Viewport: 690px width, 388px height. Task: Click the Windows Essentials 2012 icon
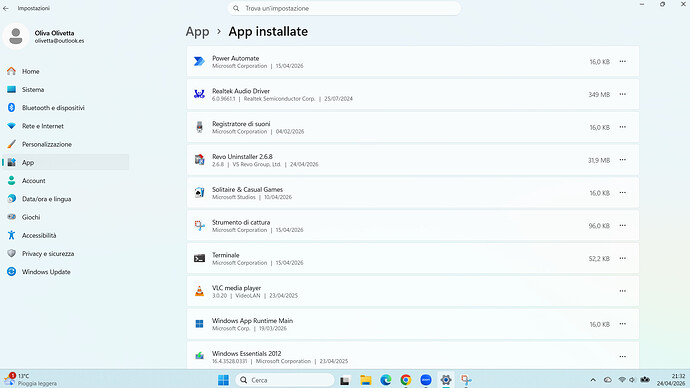pos(199,355)
